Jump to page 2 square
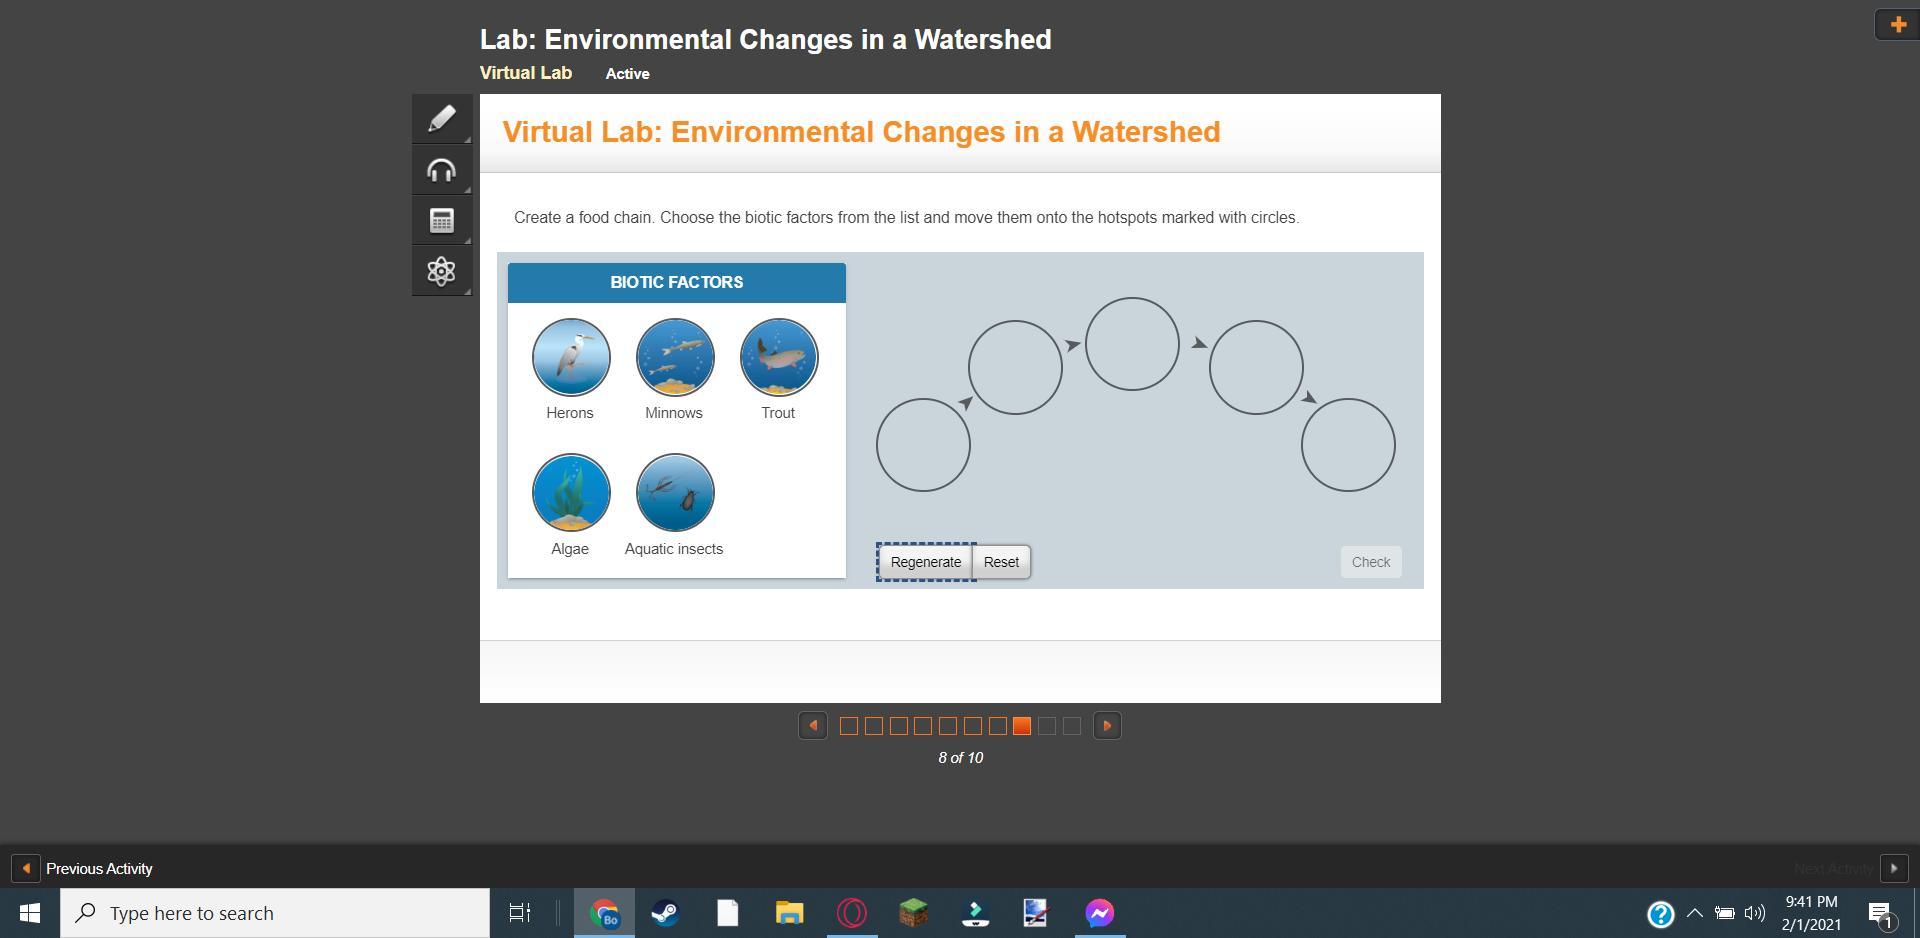This screenshot has height=938, width=1920. (x=874, y=726)
